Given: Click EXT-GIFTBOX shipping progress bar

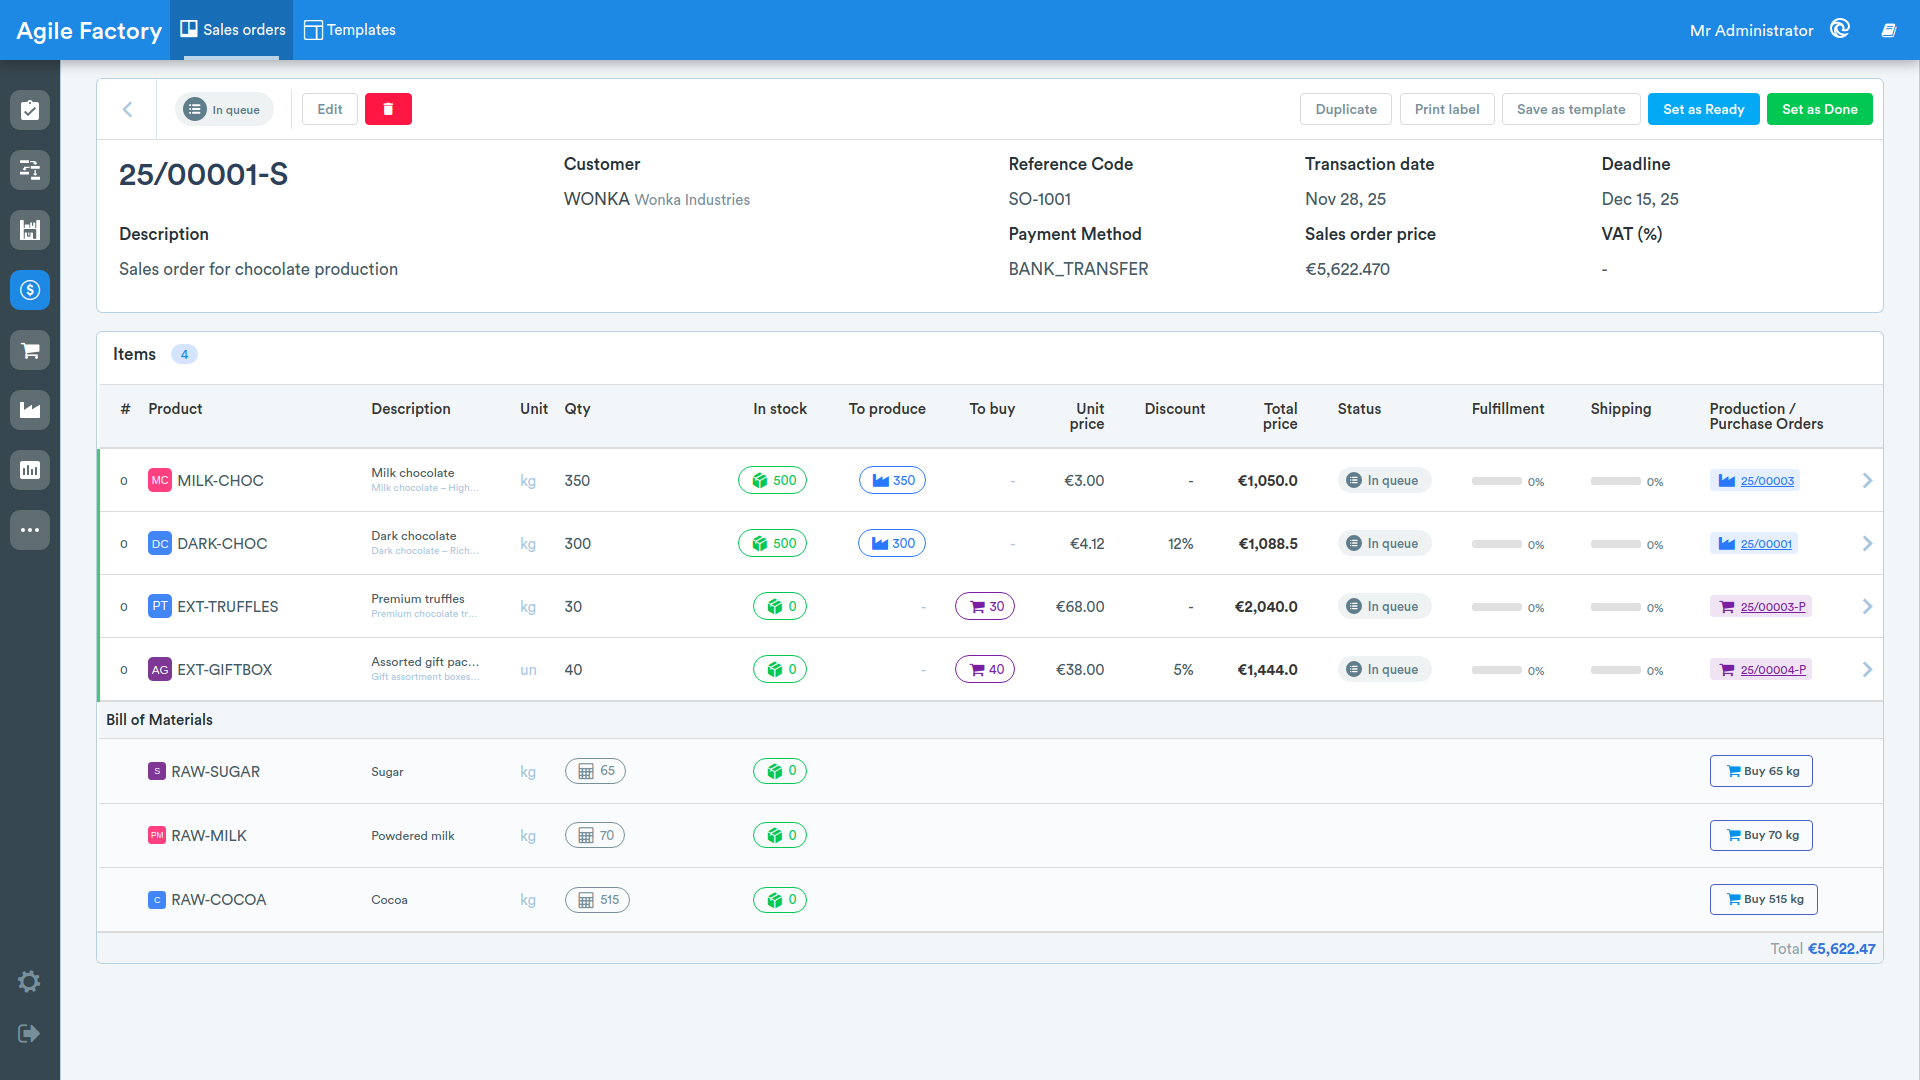Looking at the screenshot, I should pyautogui.click(x=1616, y=670).
